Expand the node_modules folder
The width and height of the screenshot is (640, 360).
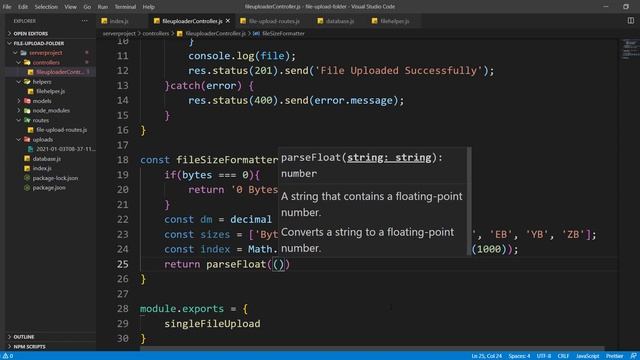(x=19, y=111)
